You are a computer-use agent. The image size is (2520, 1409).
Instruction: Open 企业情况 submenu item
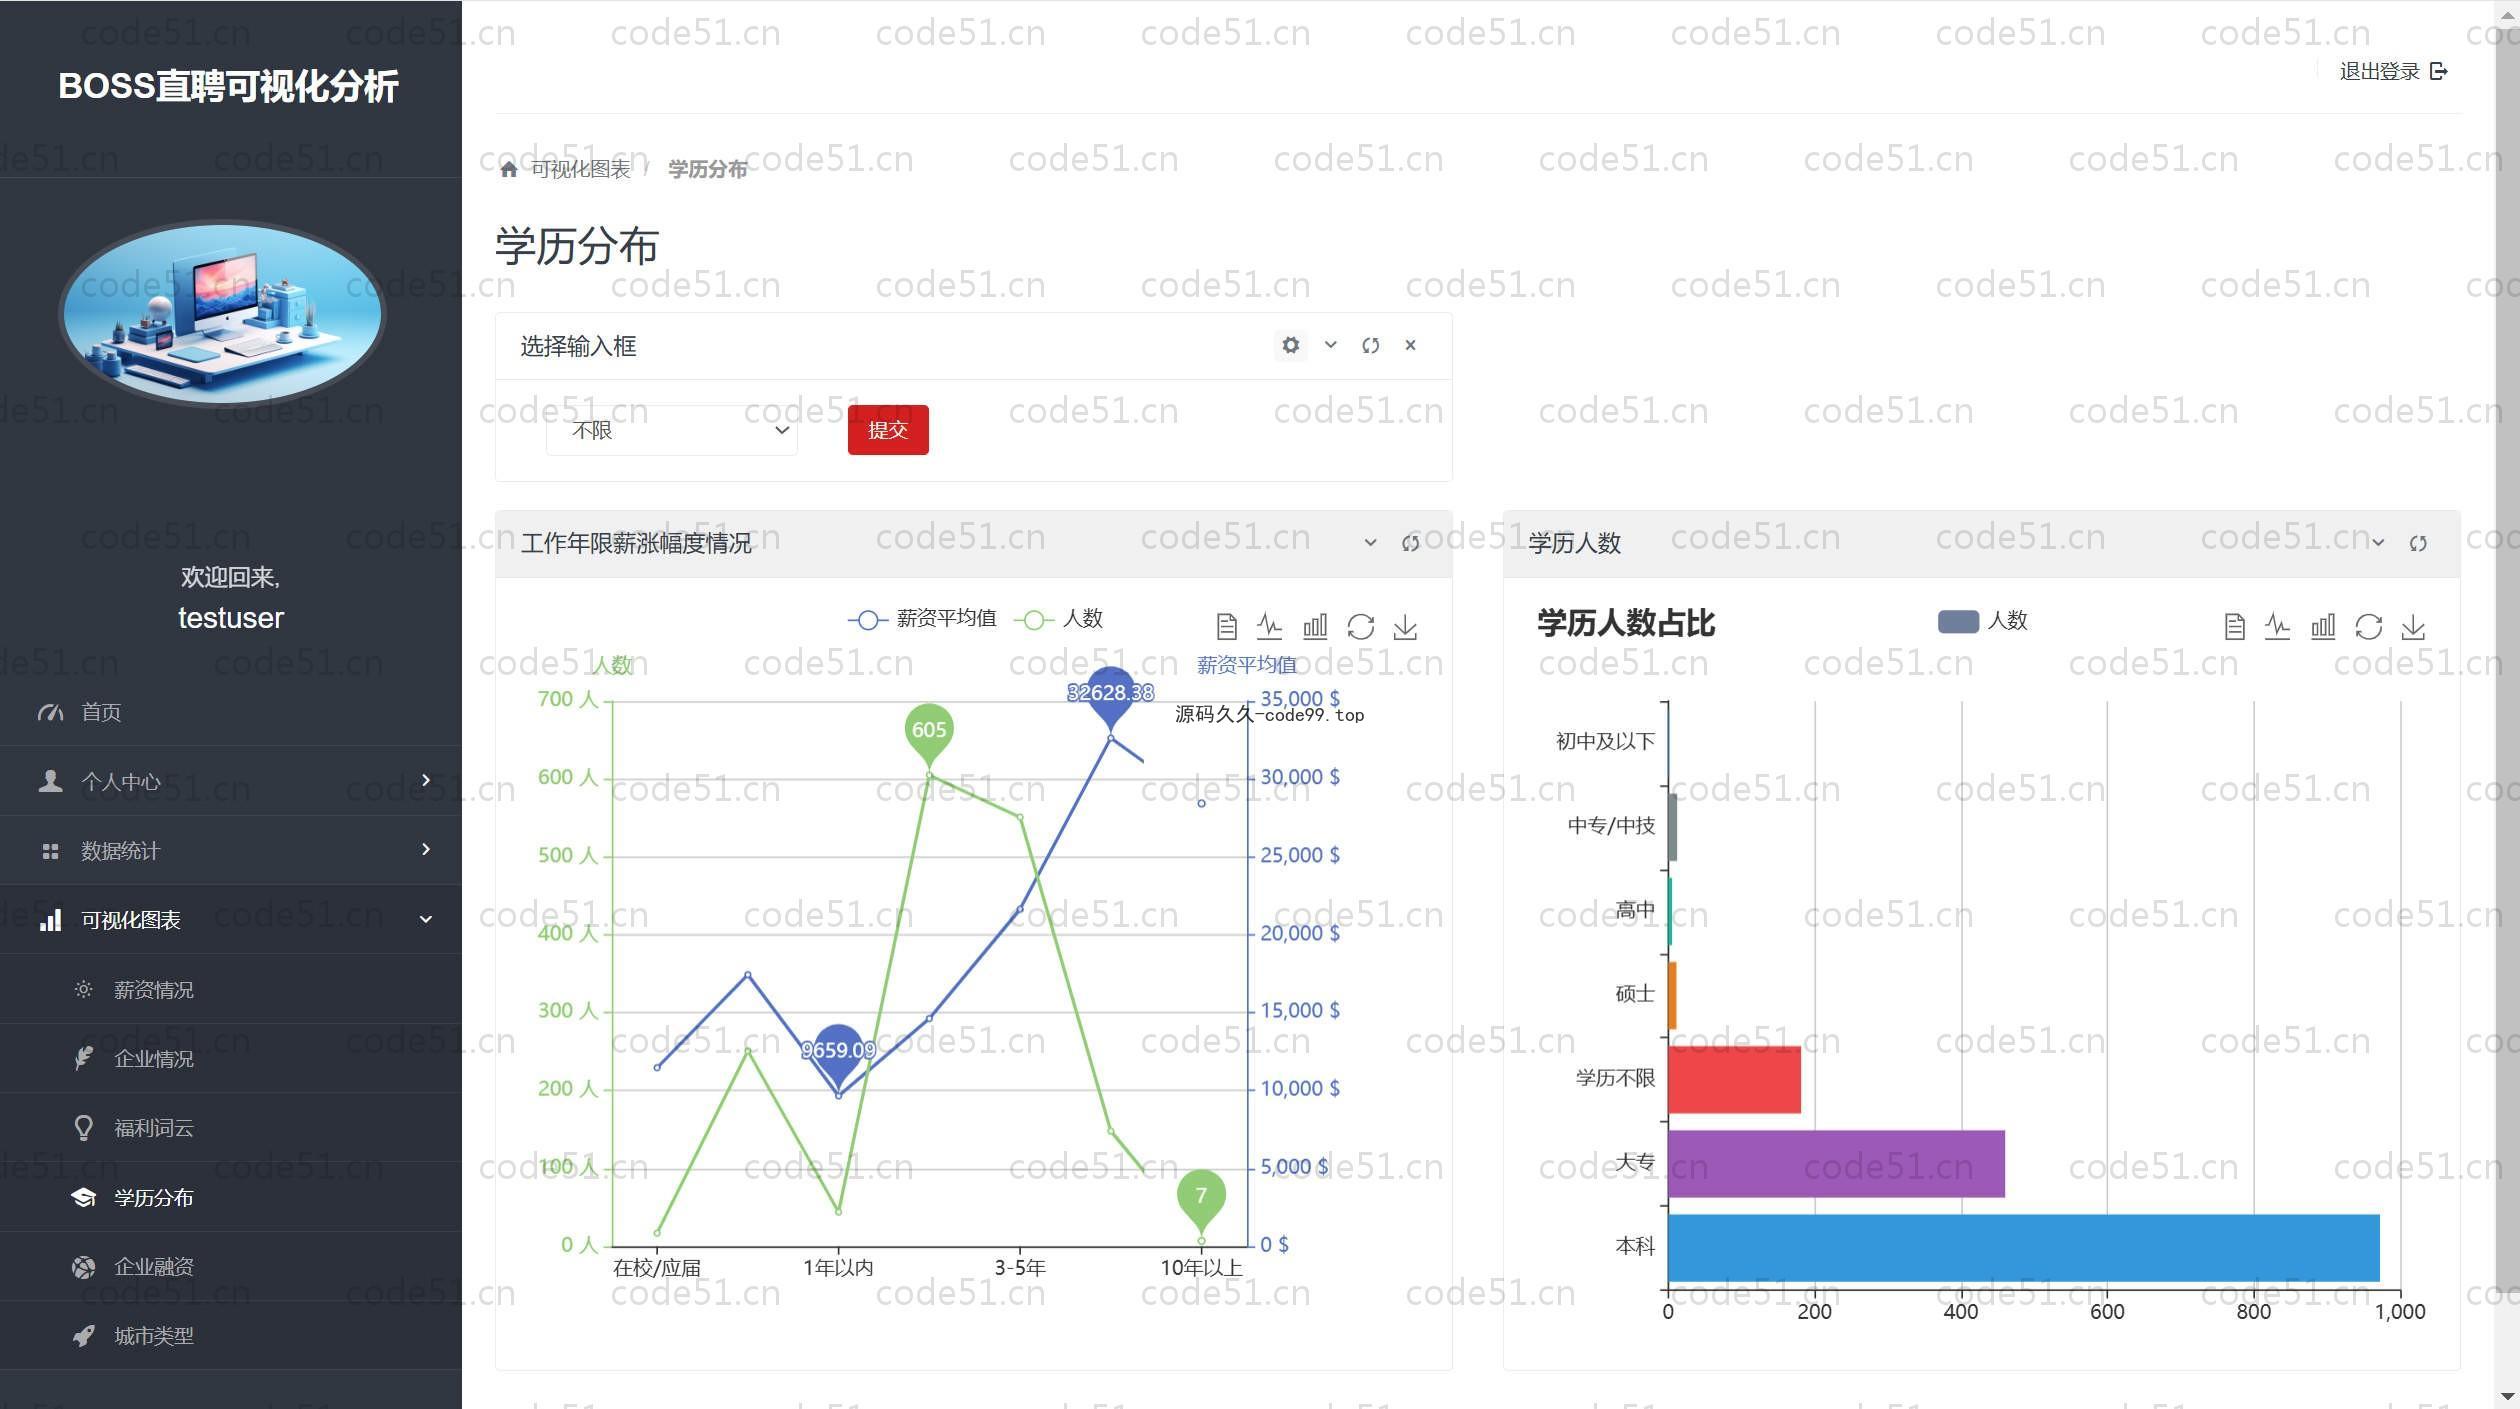(x=231, y=1058)
